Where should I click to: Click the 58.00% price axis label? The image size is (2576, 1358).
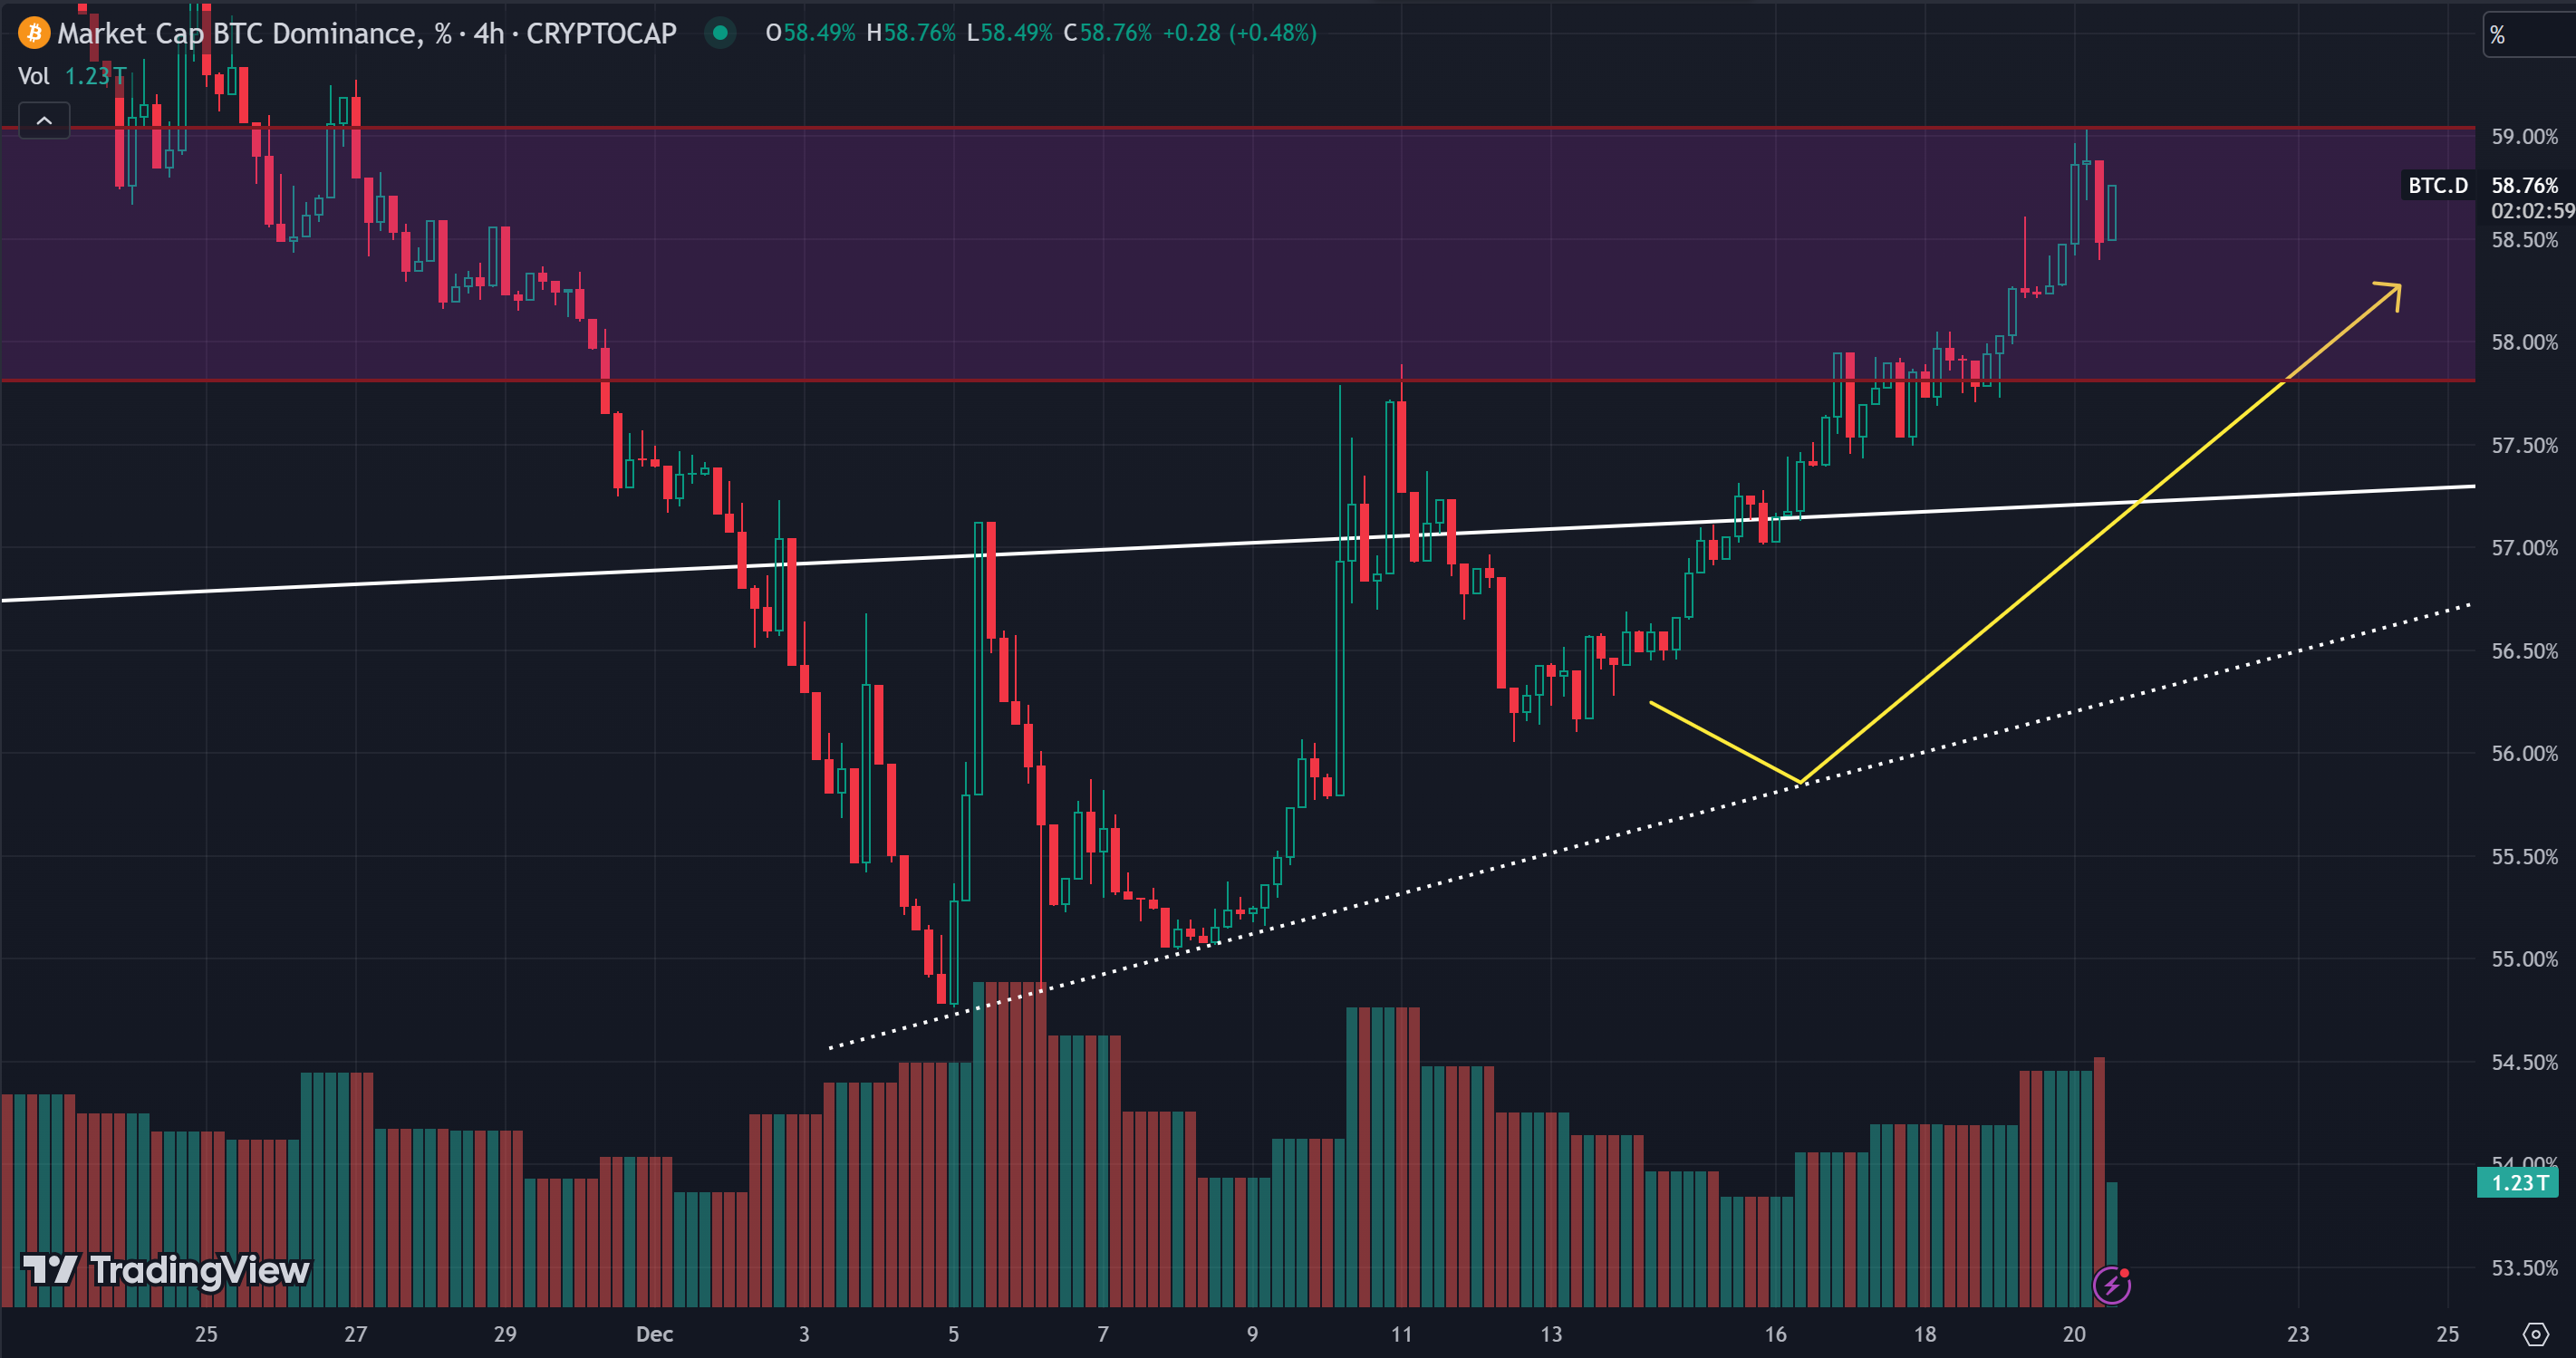[x=2524, y=342]
